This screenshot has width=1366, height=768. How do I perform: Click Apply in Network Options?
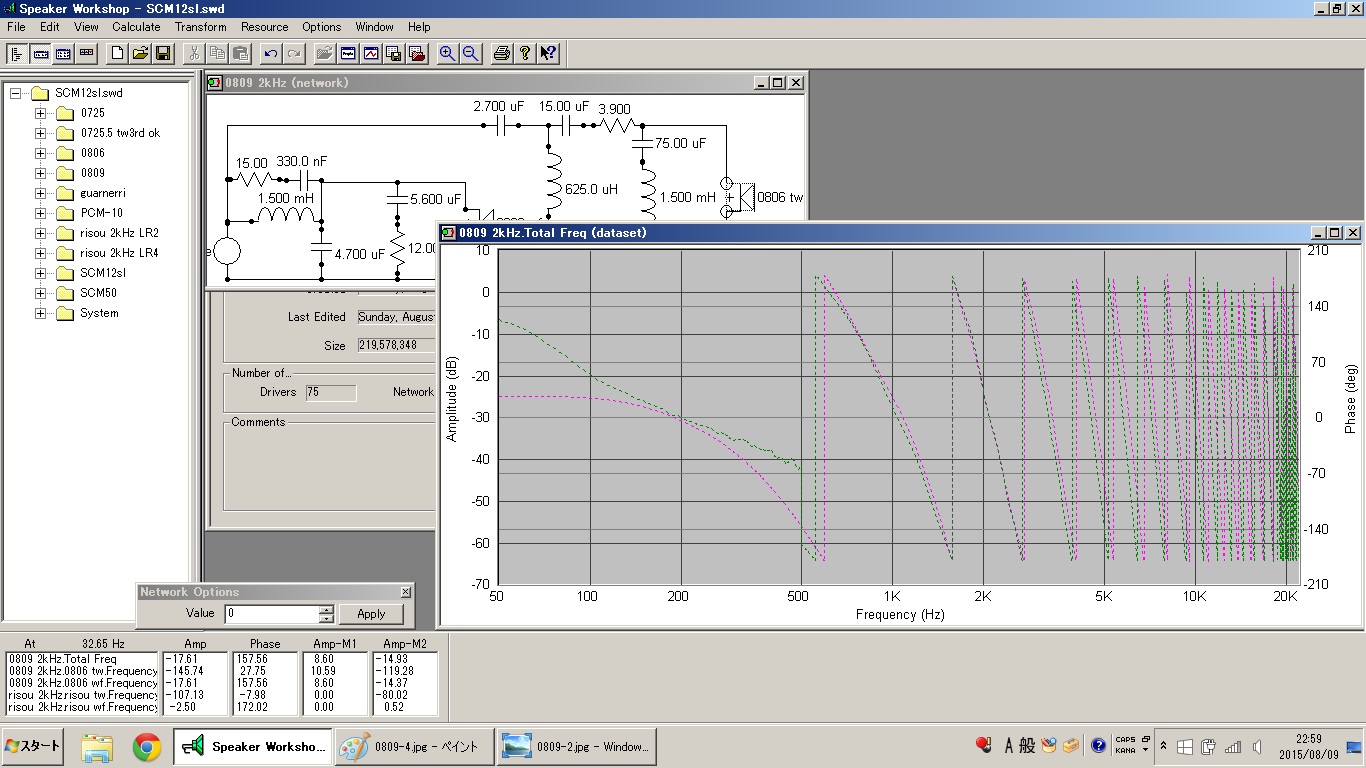point(371,614)
